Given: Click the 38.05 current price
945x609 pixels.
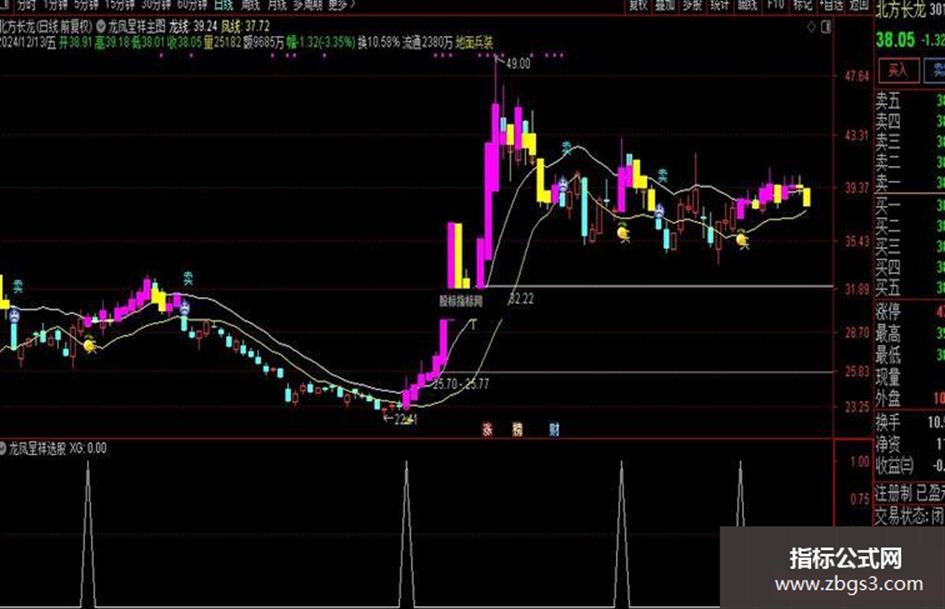Looking at the screenshot, I should click(895, 40).
